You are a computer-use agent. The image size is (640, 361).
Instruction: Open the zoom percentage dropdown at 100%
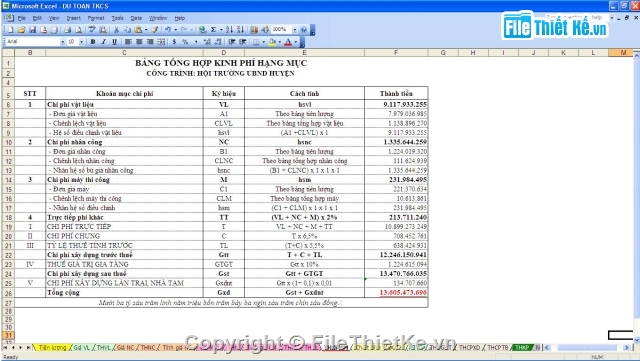coord(294,30)
